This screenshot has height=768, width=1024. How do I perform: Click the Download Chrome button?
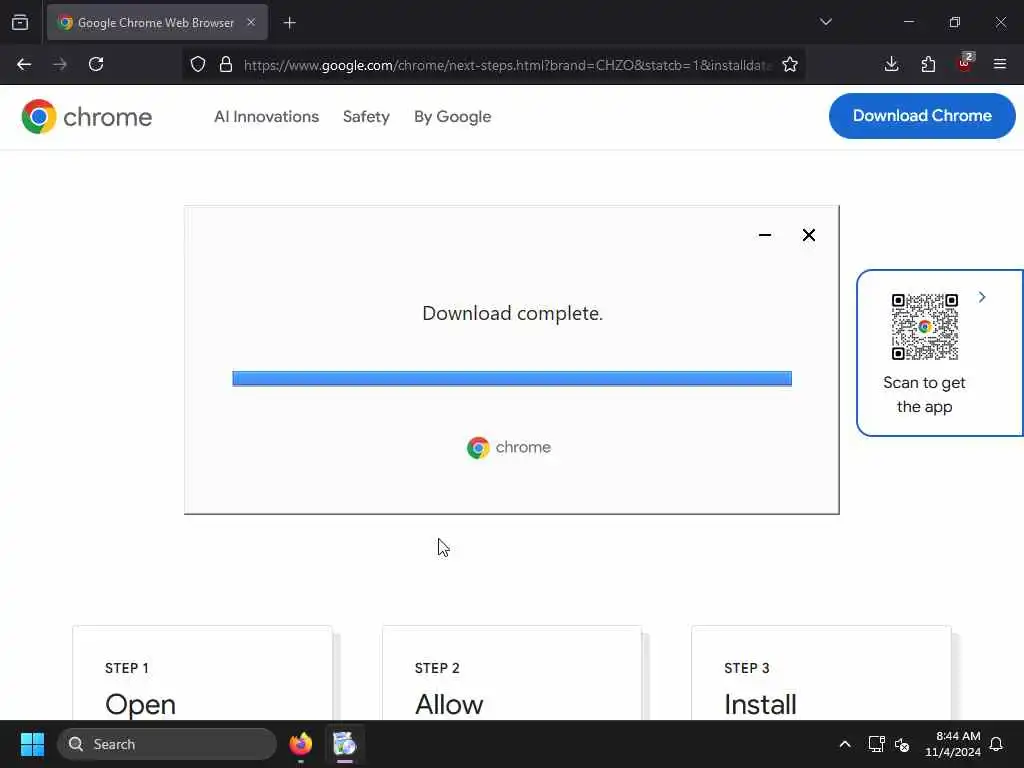922,116
